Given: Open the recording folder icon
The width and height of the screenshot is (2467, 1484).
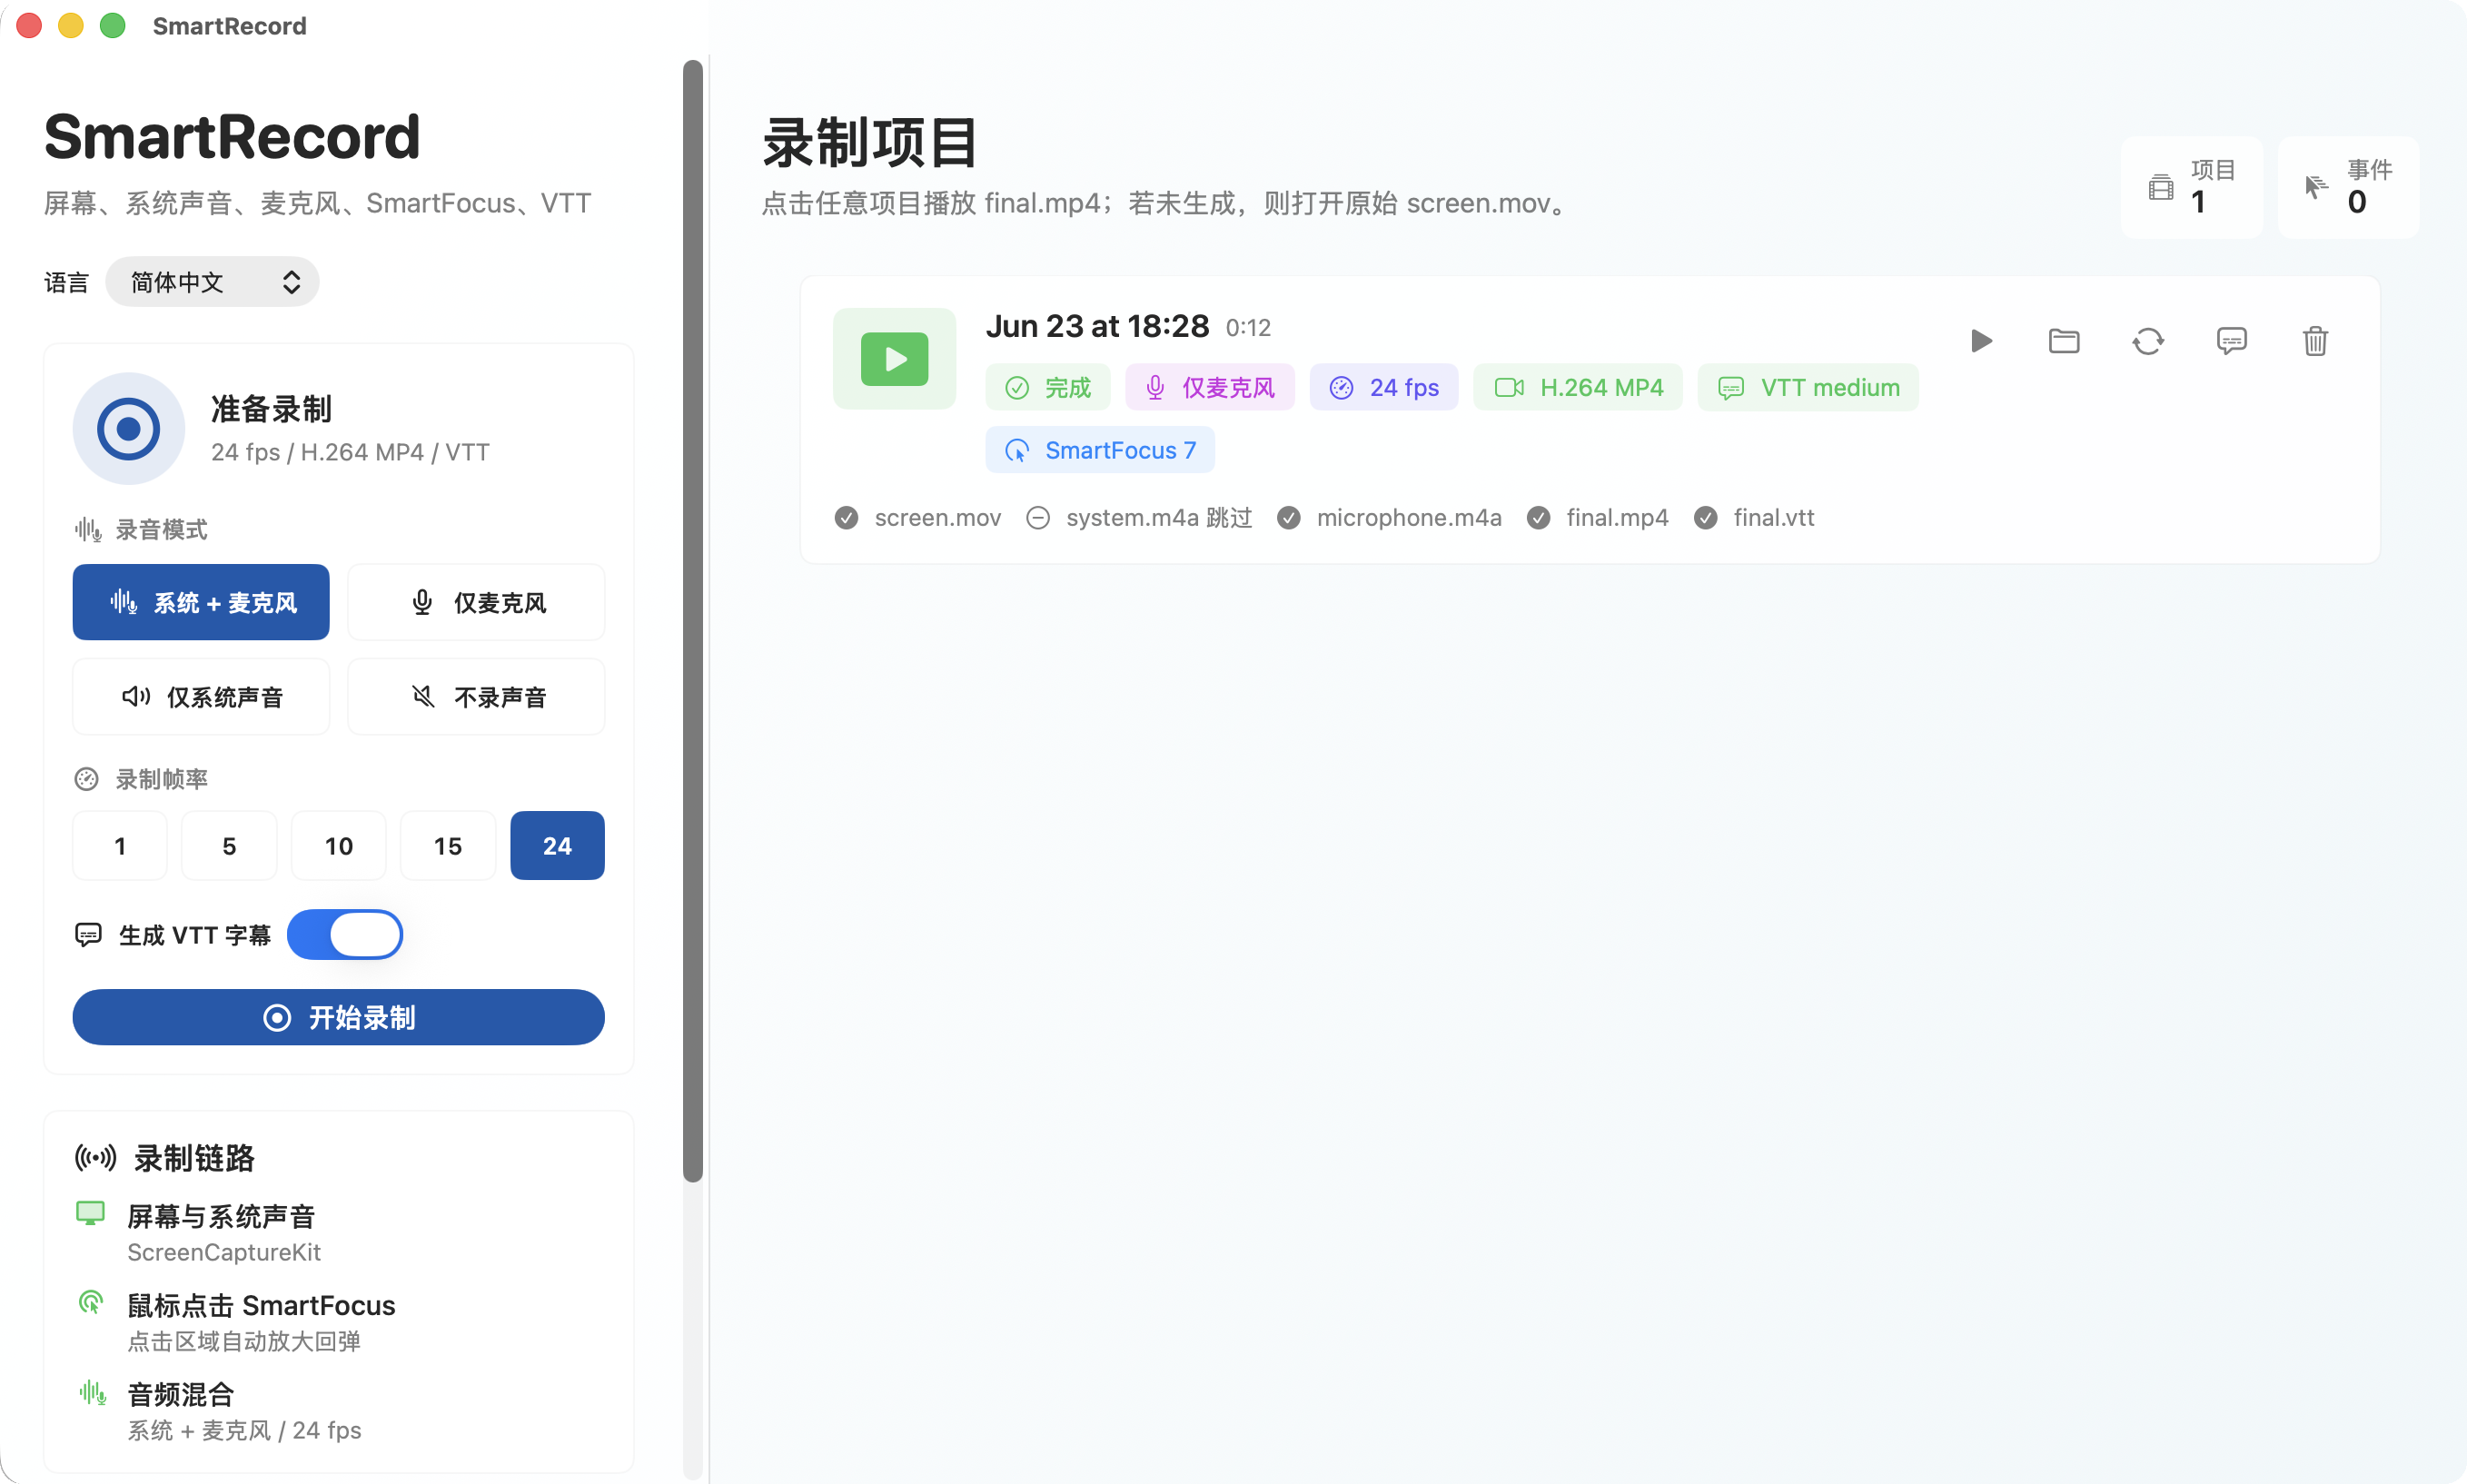Looking at the screenshot, I should coord(2064,341).
